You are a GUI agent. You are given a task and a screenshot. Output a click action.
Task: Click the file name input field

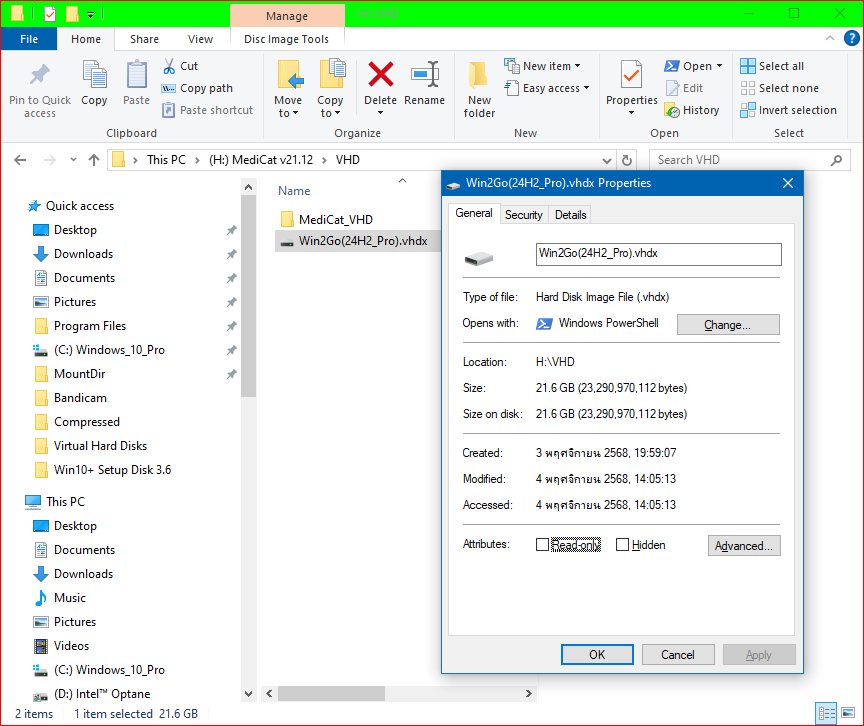(x=658, y=254)
